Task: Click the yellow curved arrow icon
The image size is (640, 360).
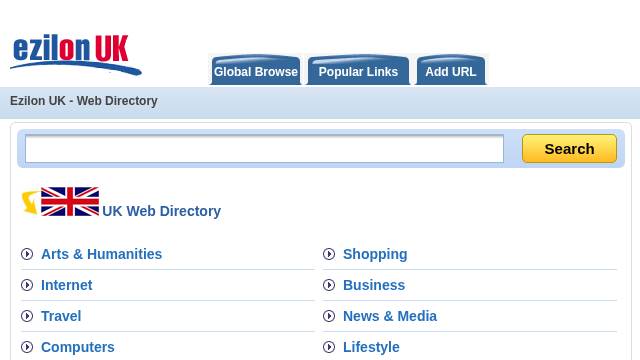Action: tap(30, 202)
